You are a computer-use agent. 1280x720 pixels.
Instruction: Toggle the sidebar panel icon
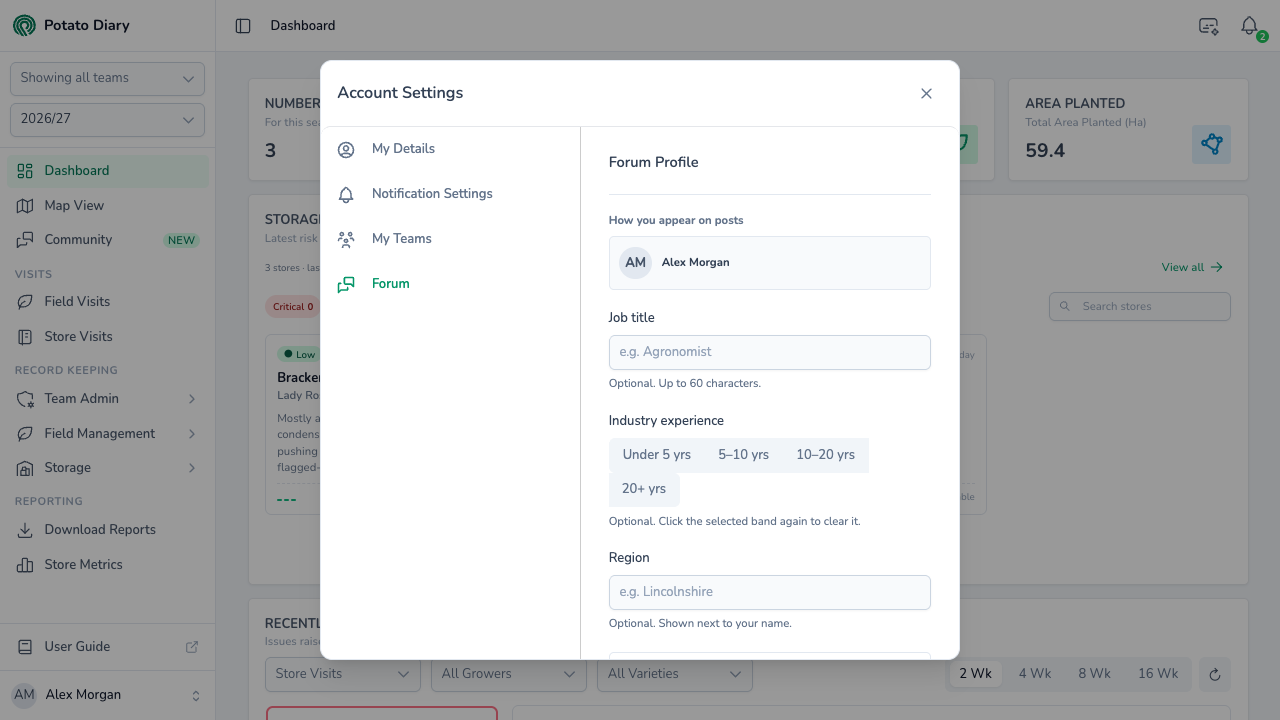click(x=243, y=26)
